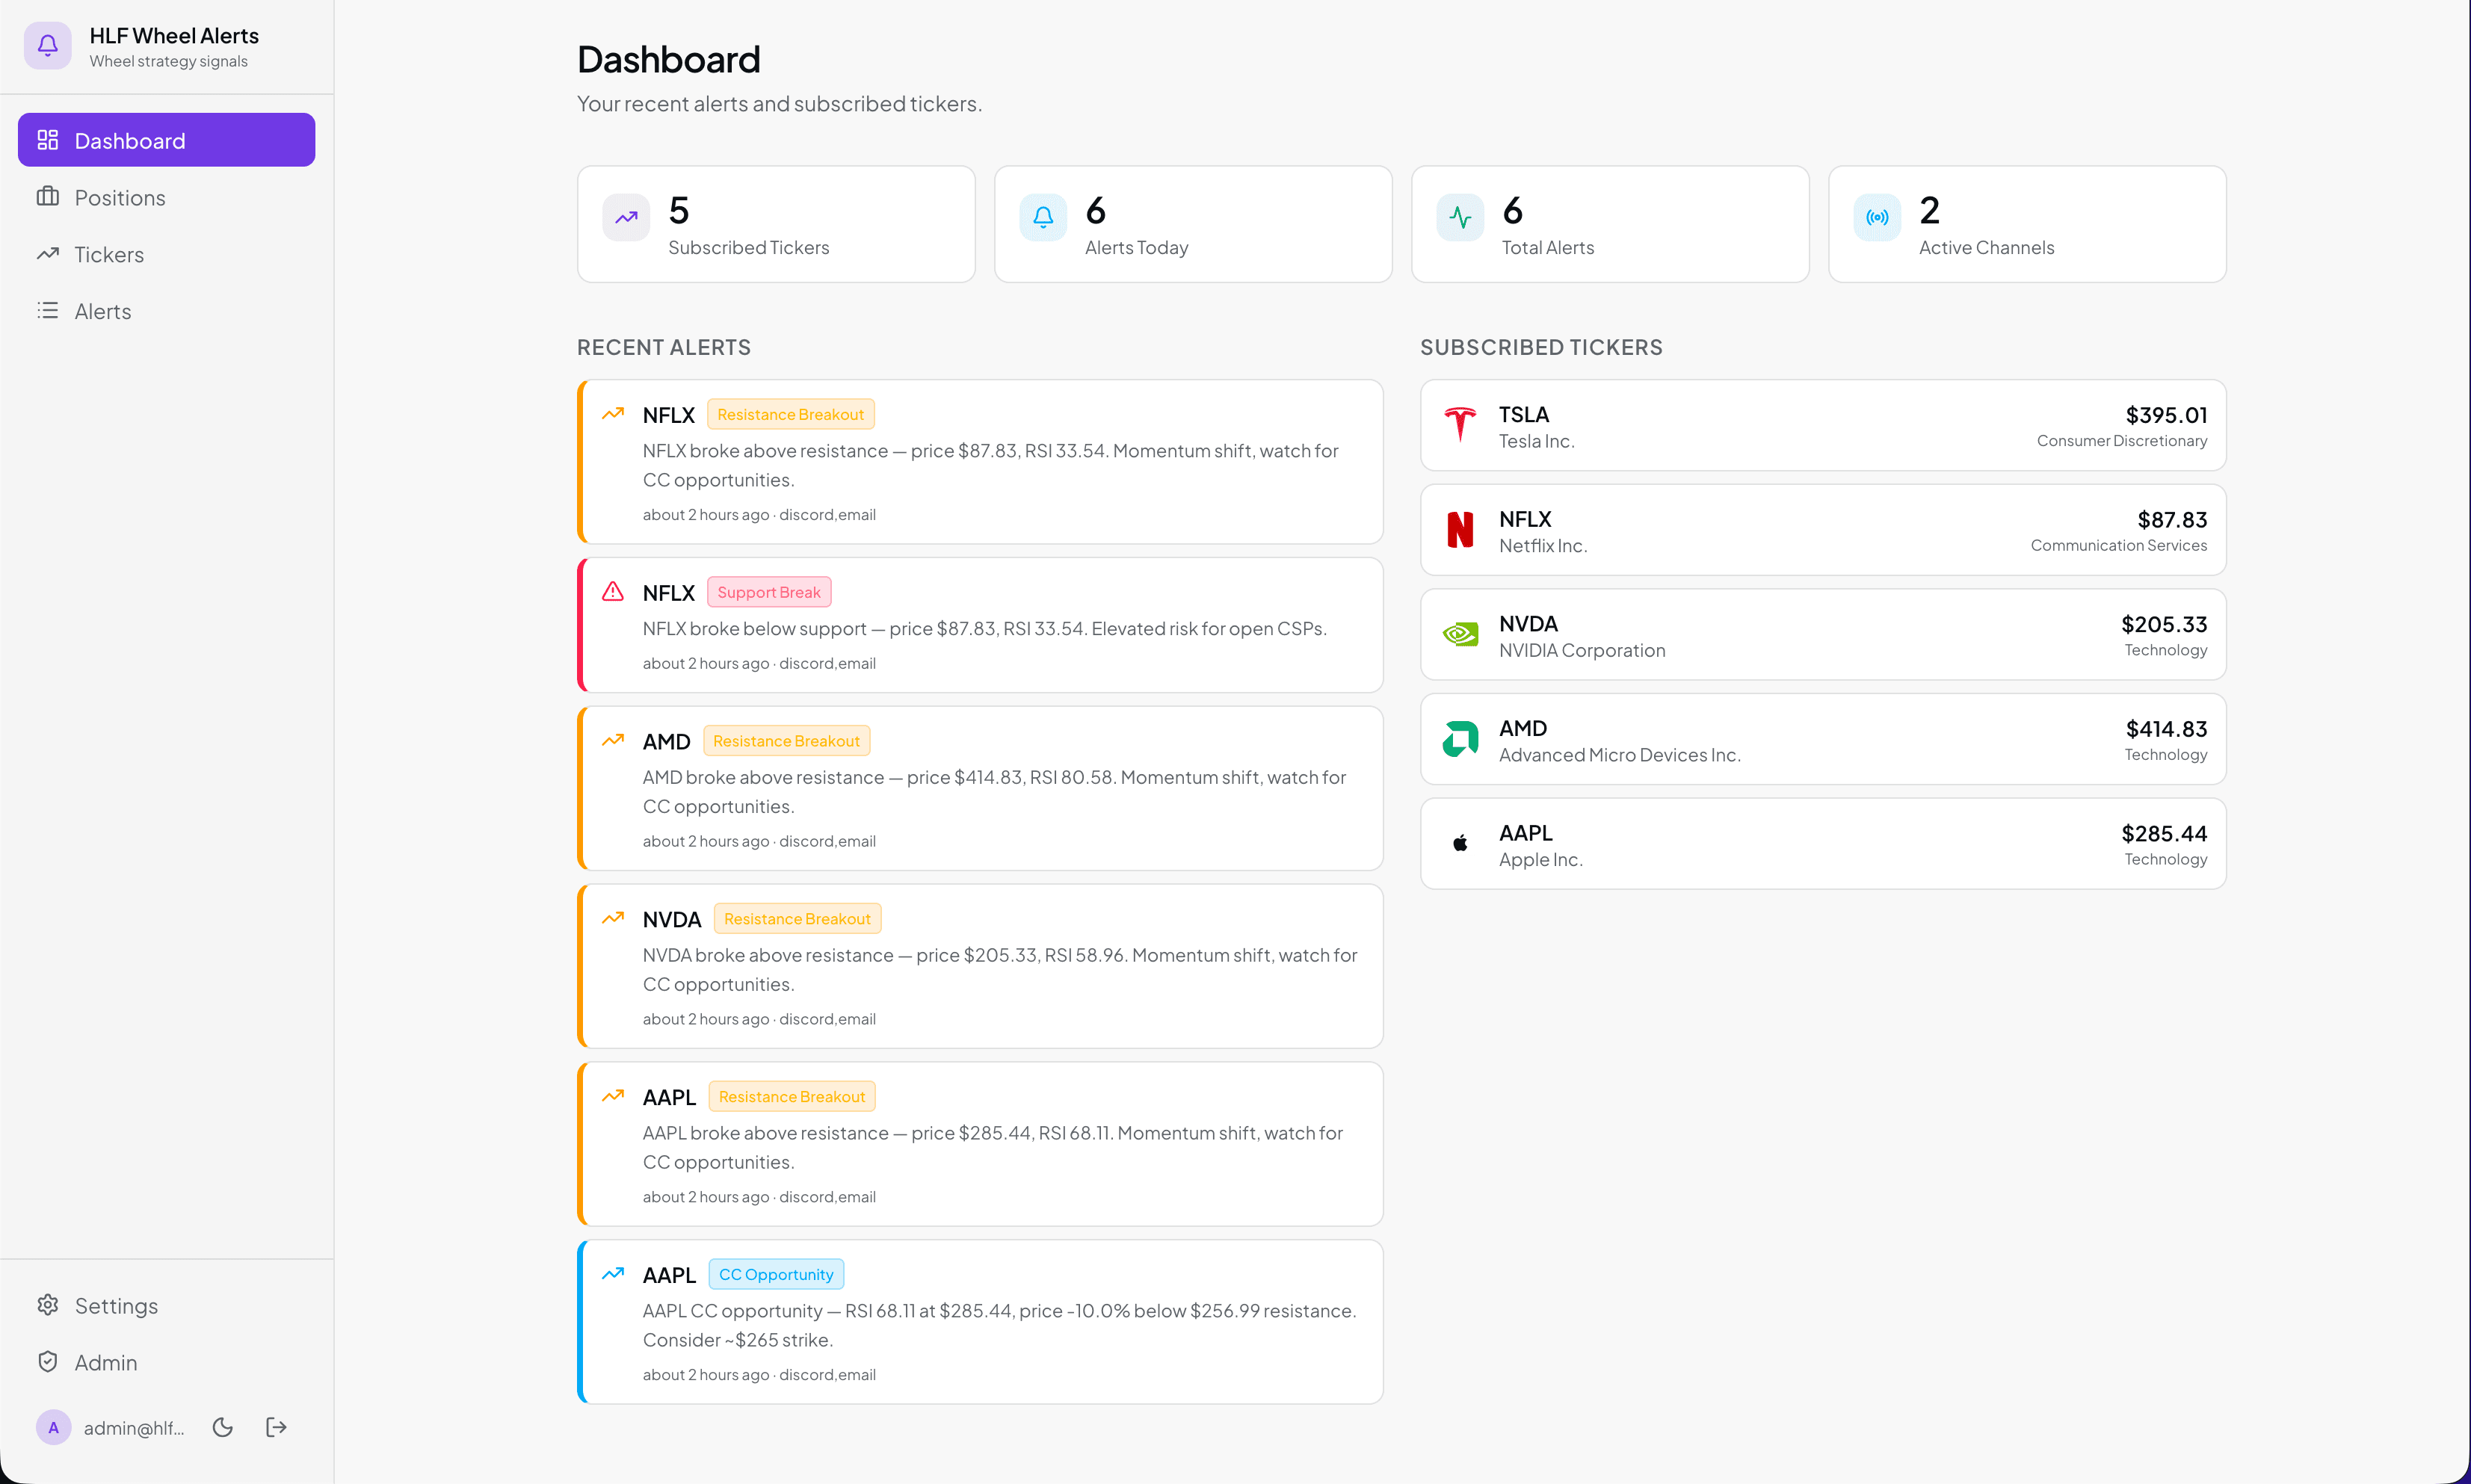Click the AMD logo icon

tap(1460, 739)
